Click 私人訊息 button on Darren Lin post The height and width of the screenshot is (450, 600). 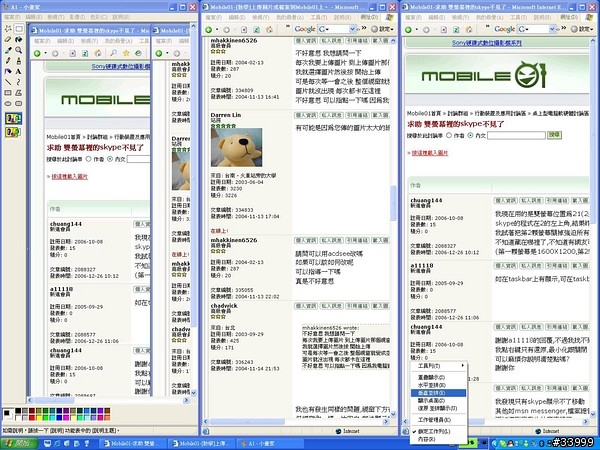pos(331,115)
